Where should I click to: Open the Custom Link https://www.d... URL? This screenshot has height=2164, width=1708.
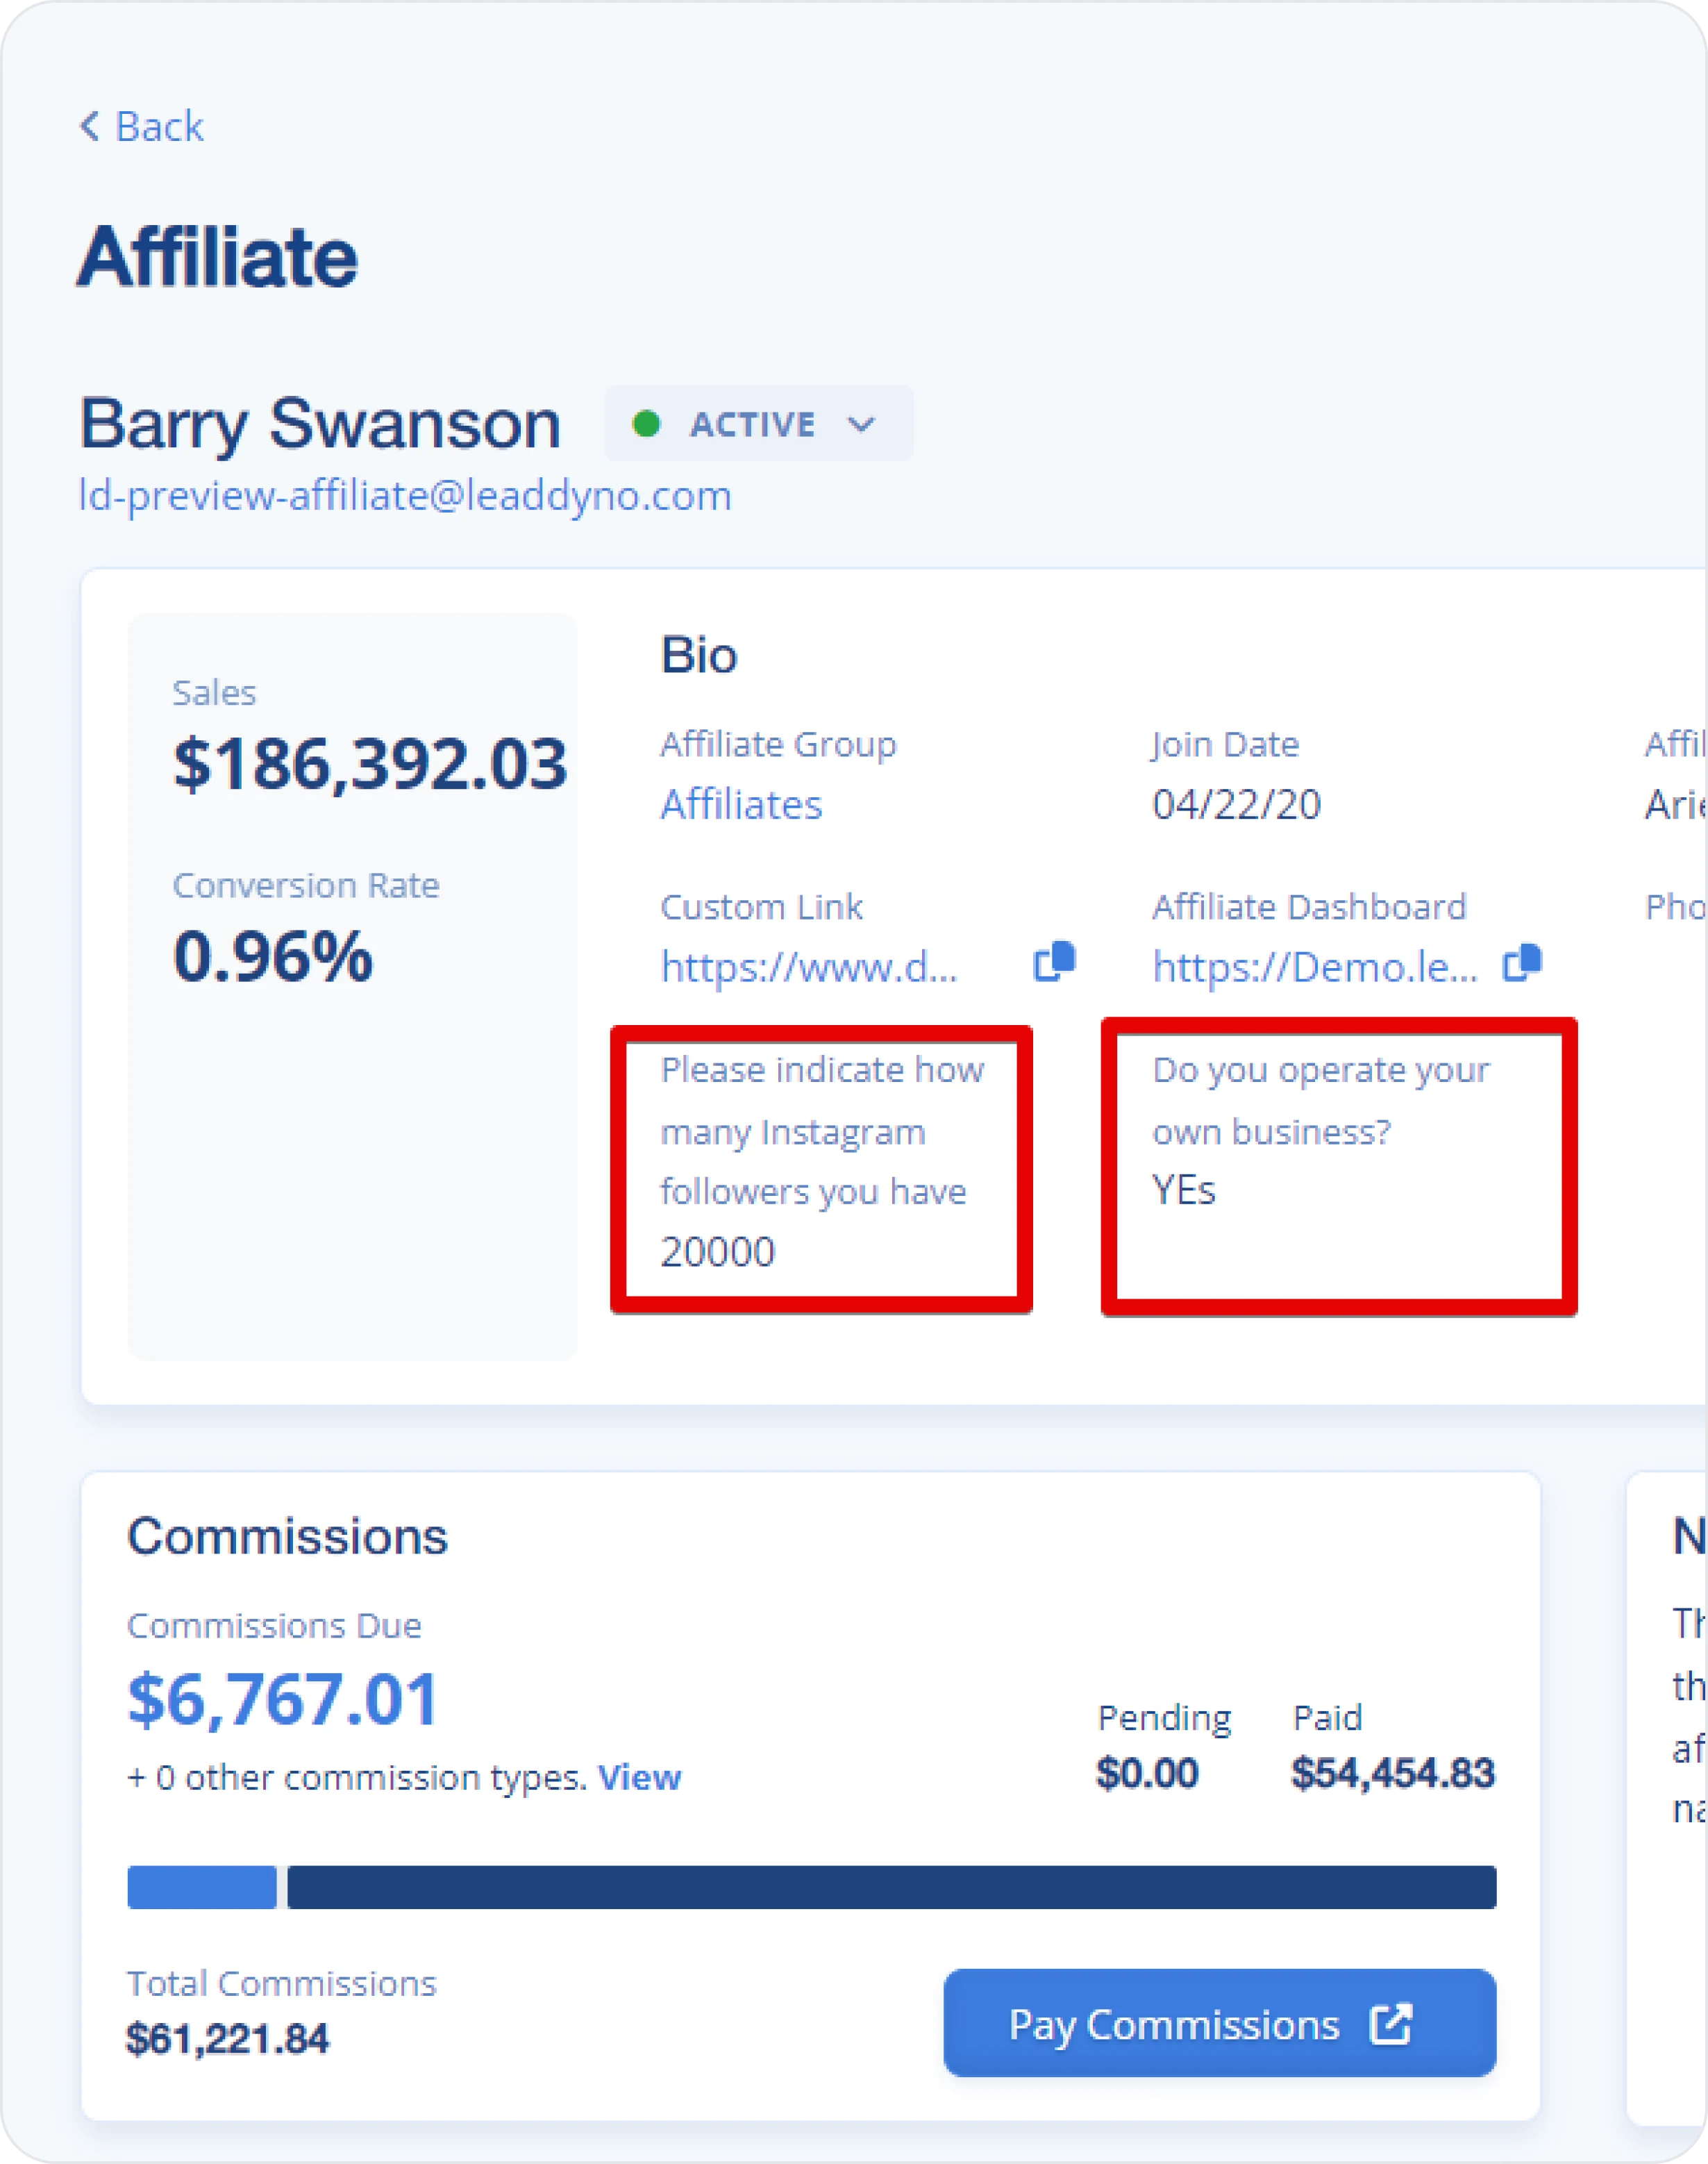point(809,967)
